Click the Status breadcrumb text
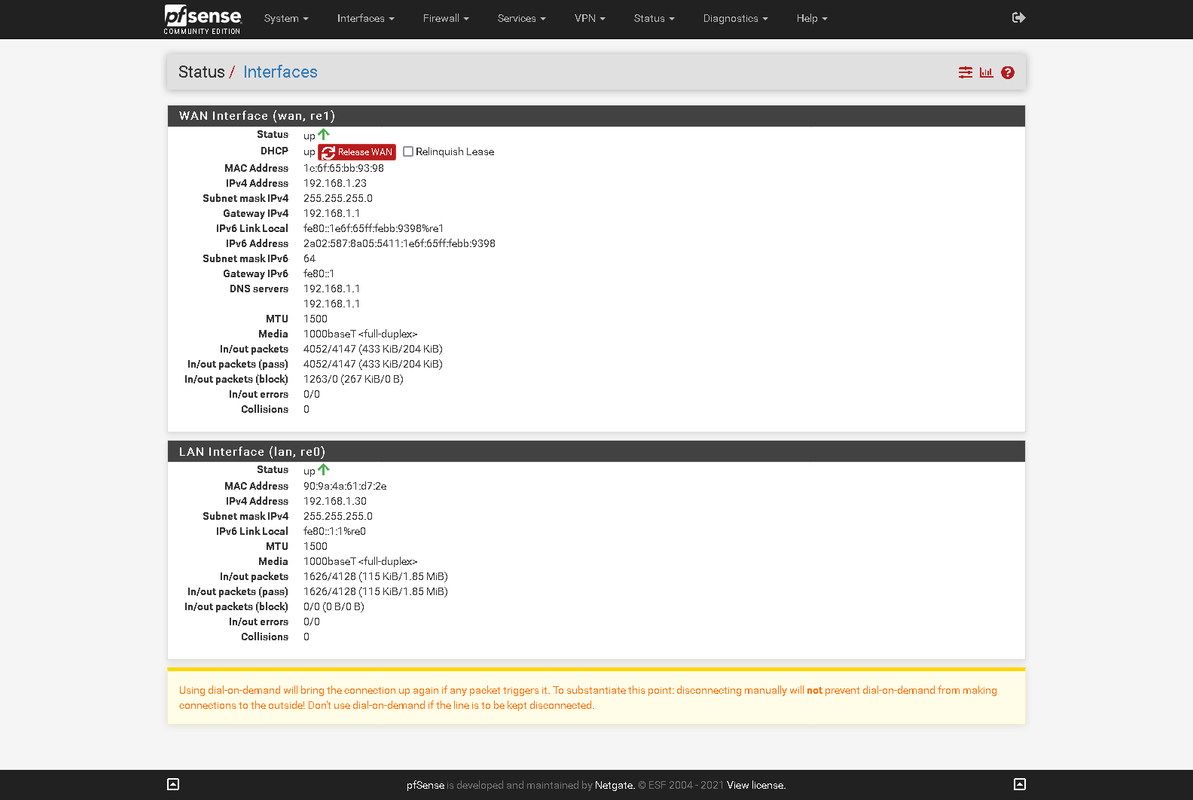The image size is (1193, 800). coord(202,72)
